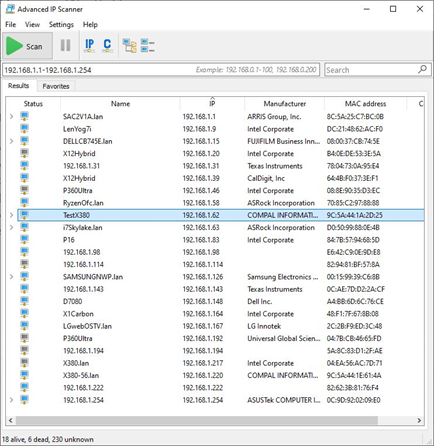Open the Settings menu

point(61,25)
